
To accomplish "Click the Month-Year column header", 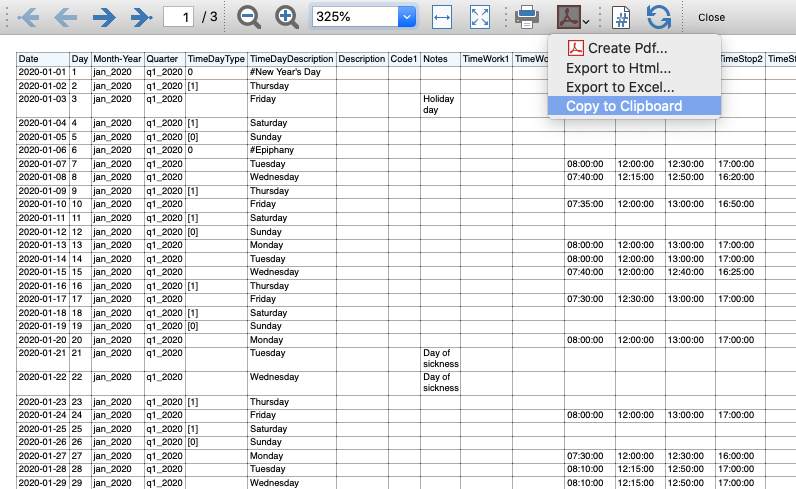I will tap(117, 59).
